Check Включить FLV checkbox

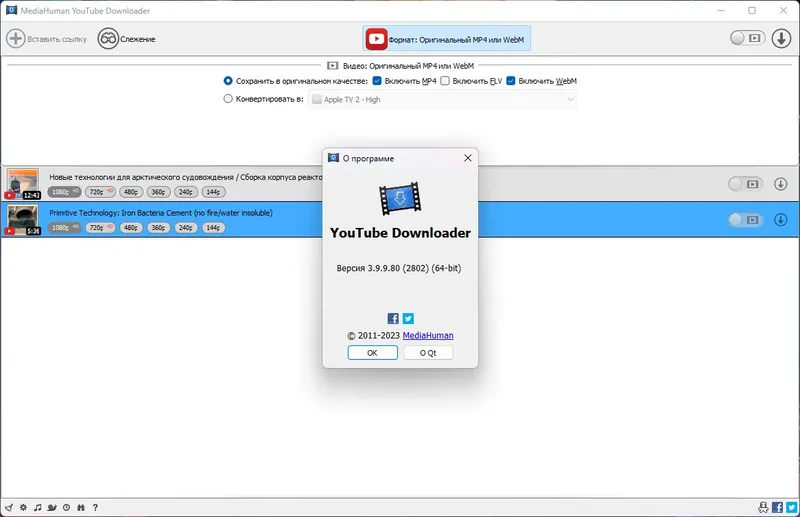click(x=445, y=81)
